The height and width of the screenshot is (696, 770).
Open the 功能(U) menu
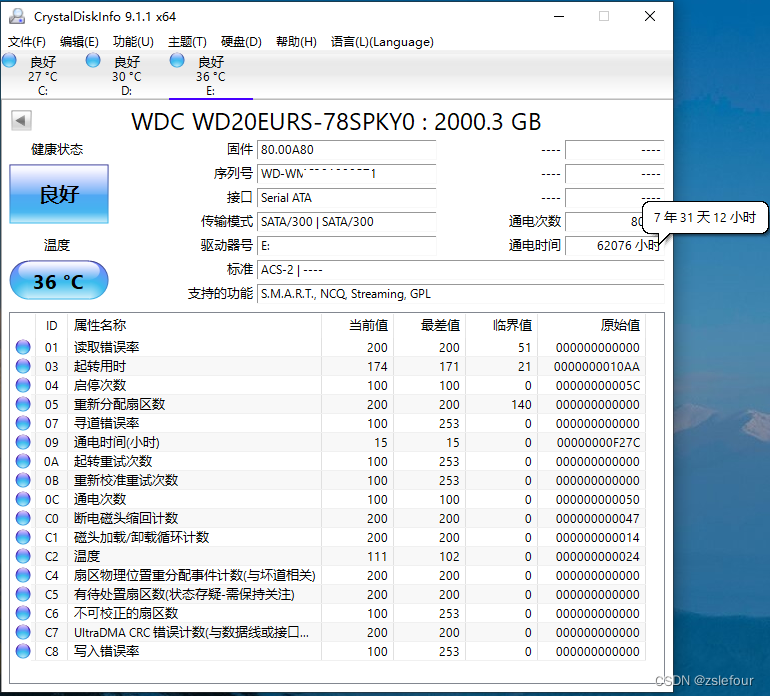[x=133, y=42]
